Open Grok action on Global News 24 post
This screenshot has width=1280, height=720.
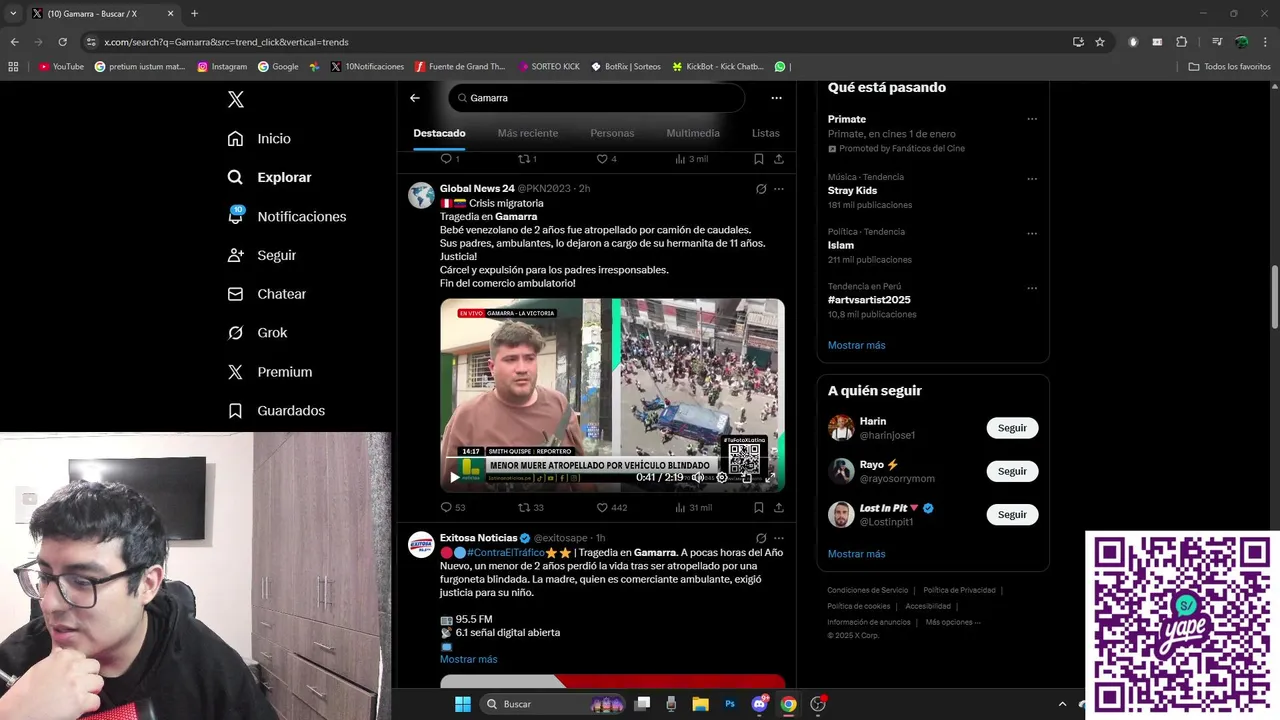coord(761,189)
